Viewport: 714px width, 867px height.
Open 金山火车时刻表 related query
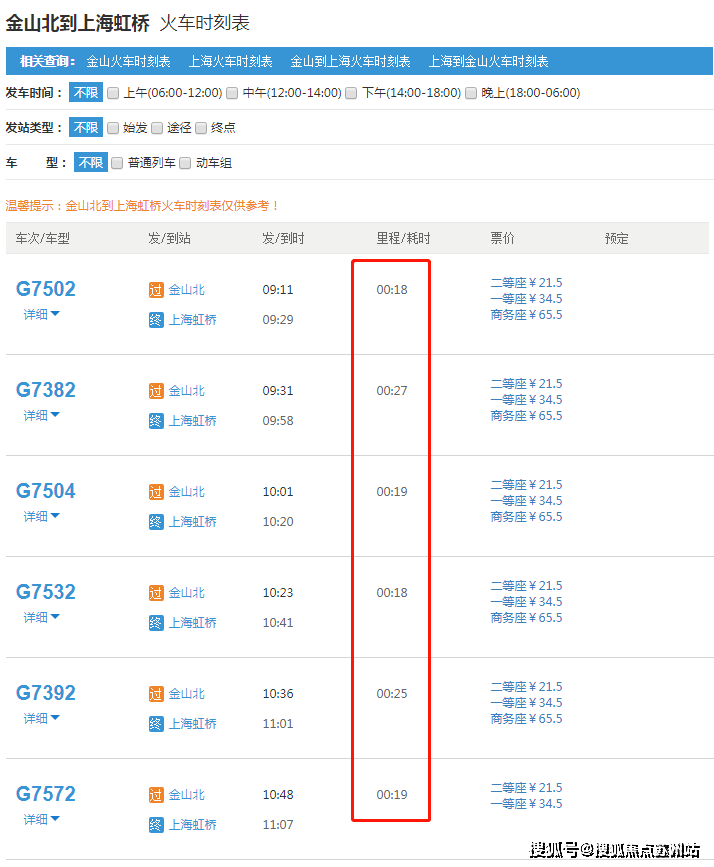pyautogui.click(x=128, y=61)
